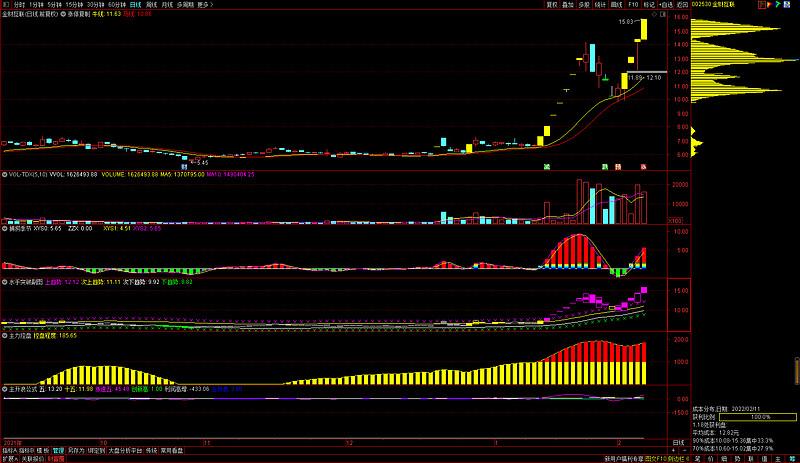Click the scrollbar thumb at far right edge
Screen dimensions: 800x463
click(x=797, y=371)
